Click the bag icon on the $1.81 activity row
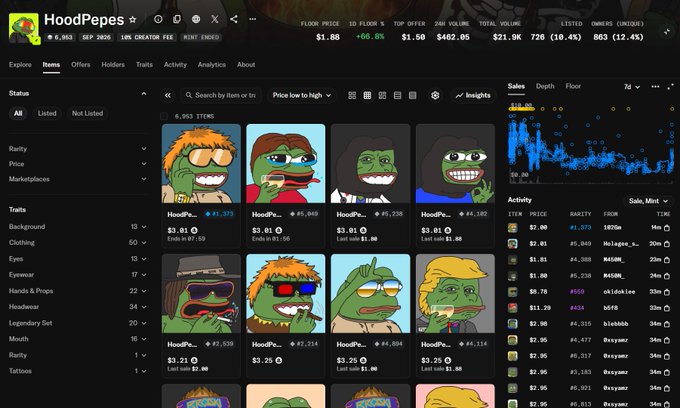Viewport: 680px width, 408px height. [667, 260]
